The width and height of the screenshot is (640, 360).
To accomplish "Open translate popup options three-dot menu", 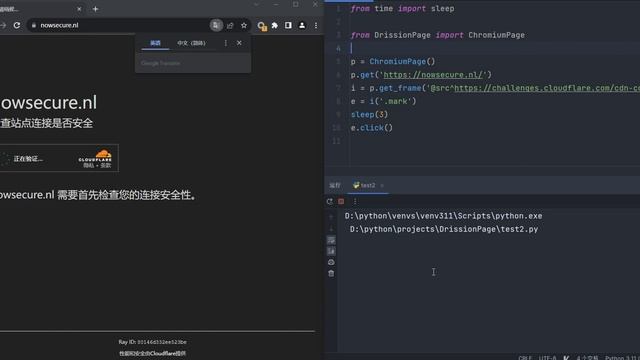I will [x=226, y=43].
